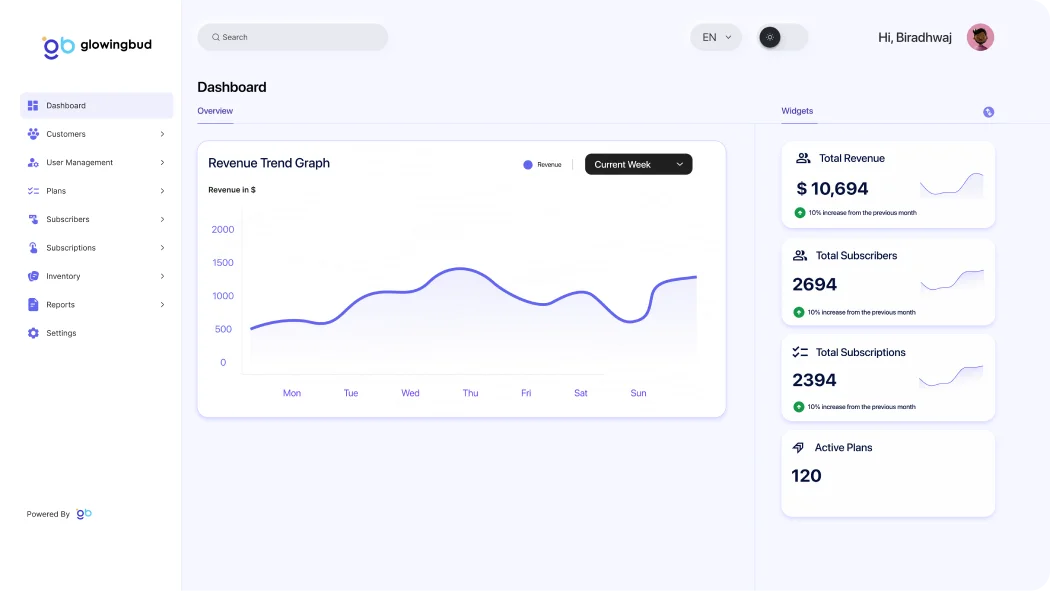
Task: Click the Reports document icon
Action: point(33,305)
